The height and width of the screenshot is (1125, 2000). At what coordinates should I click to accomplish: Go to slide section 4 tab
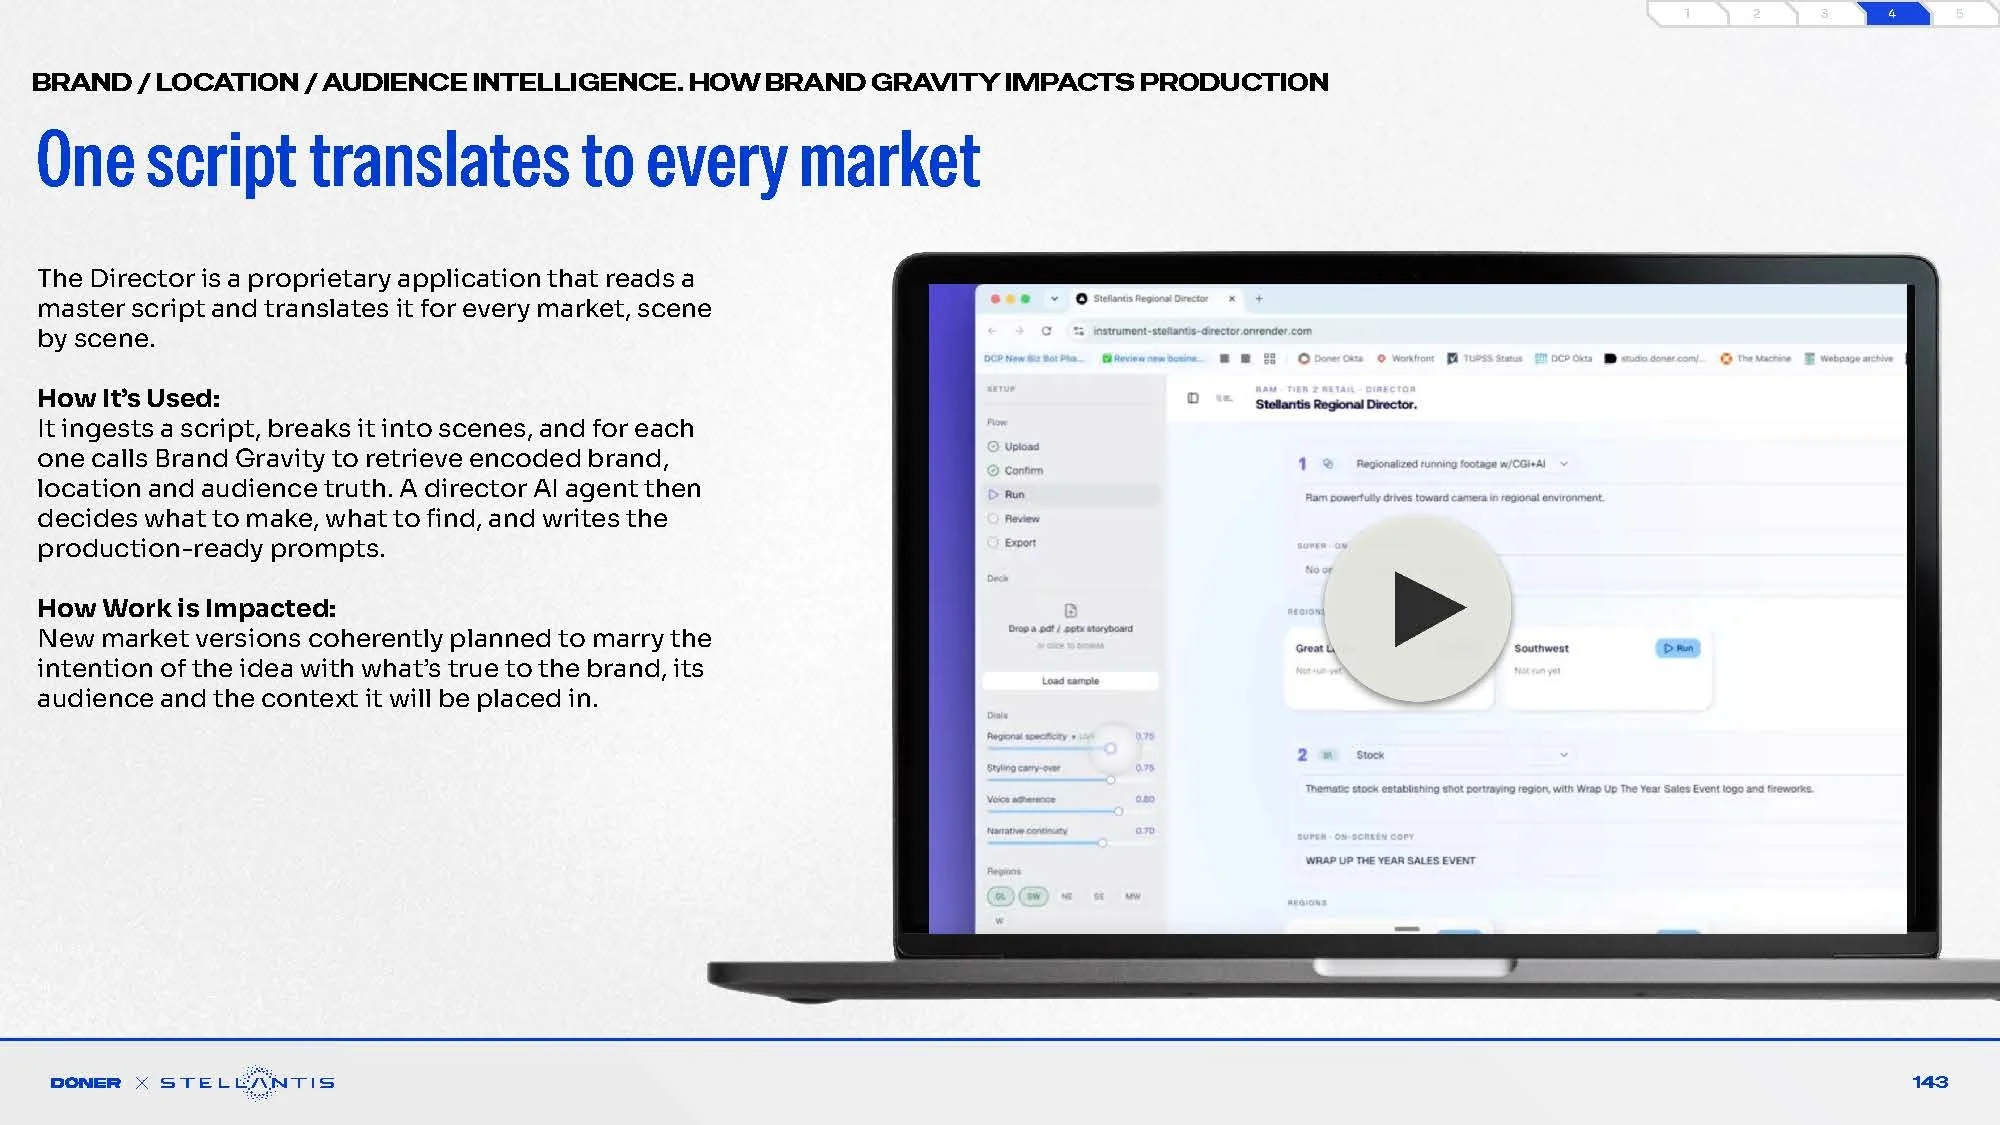(x=1892, y=13)
